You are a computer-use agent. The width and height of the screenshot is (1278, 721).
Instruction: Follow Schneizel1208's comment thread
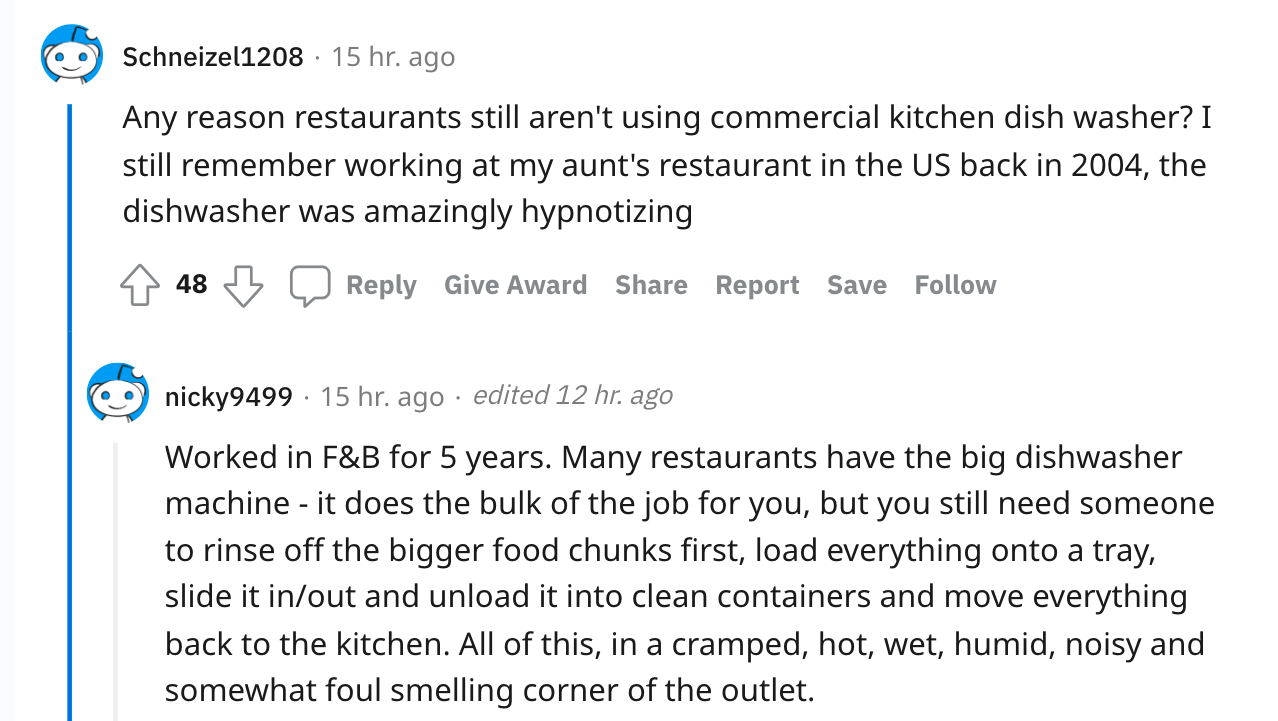[x=955, y=286]
